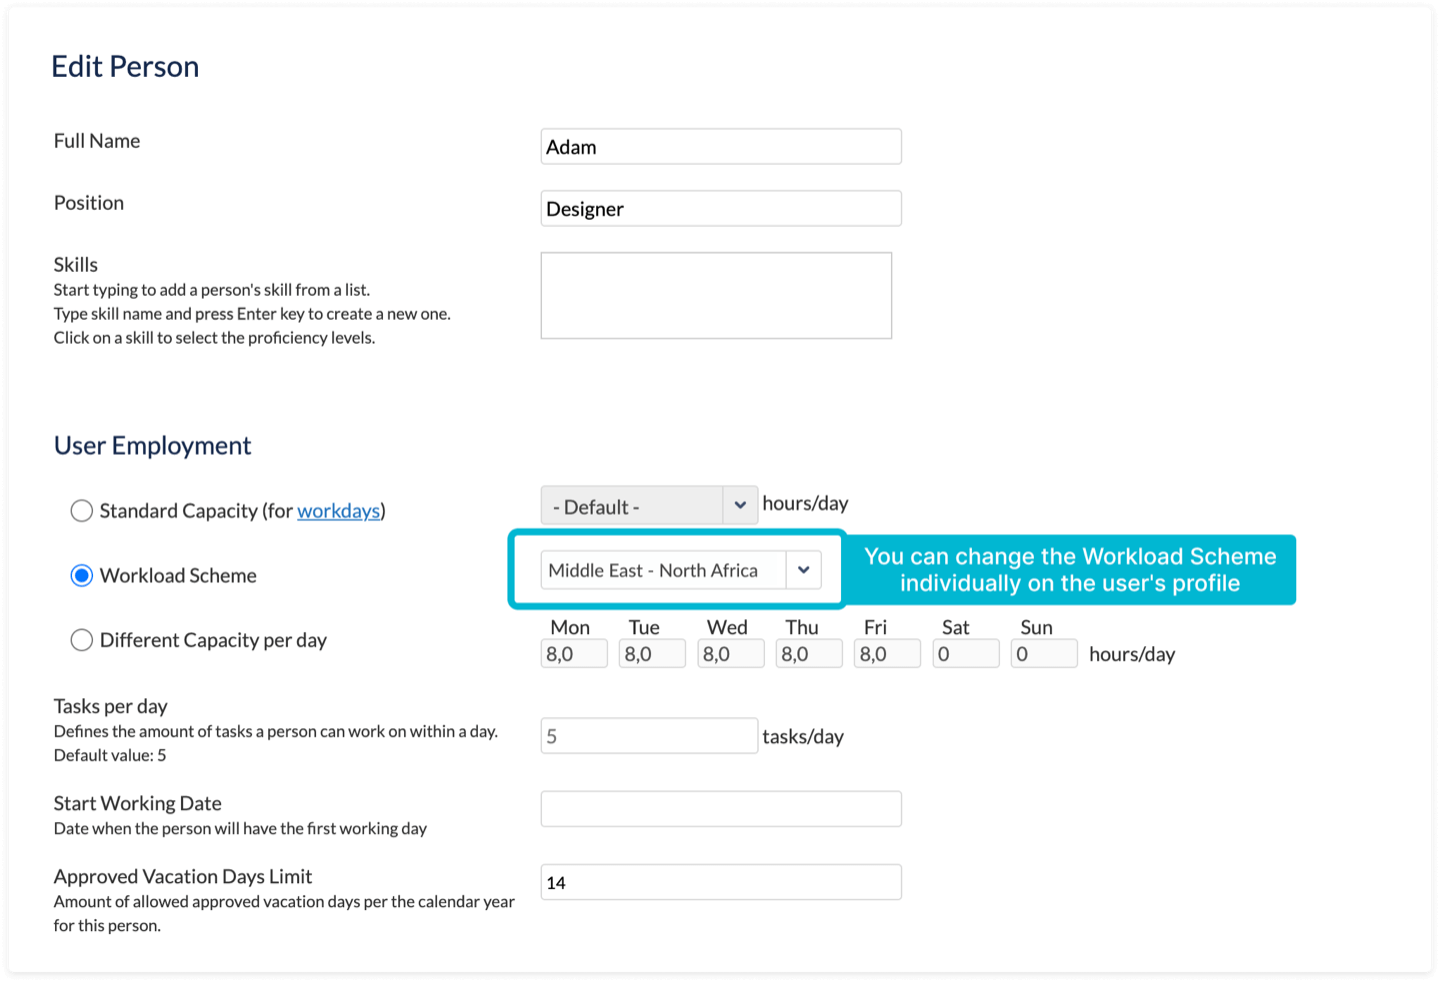Click the Thursday hours field
1440x982 pixels.
(x=808, y=654)
